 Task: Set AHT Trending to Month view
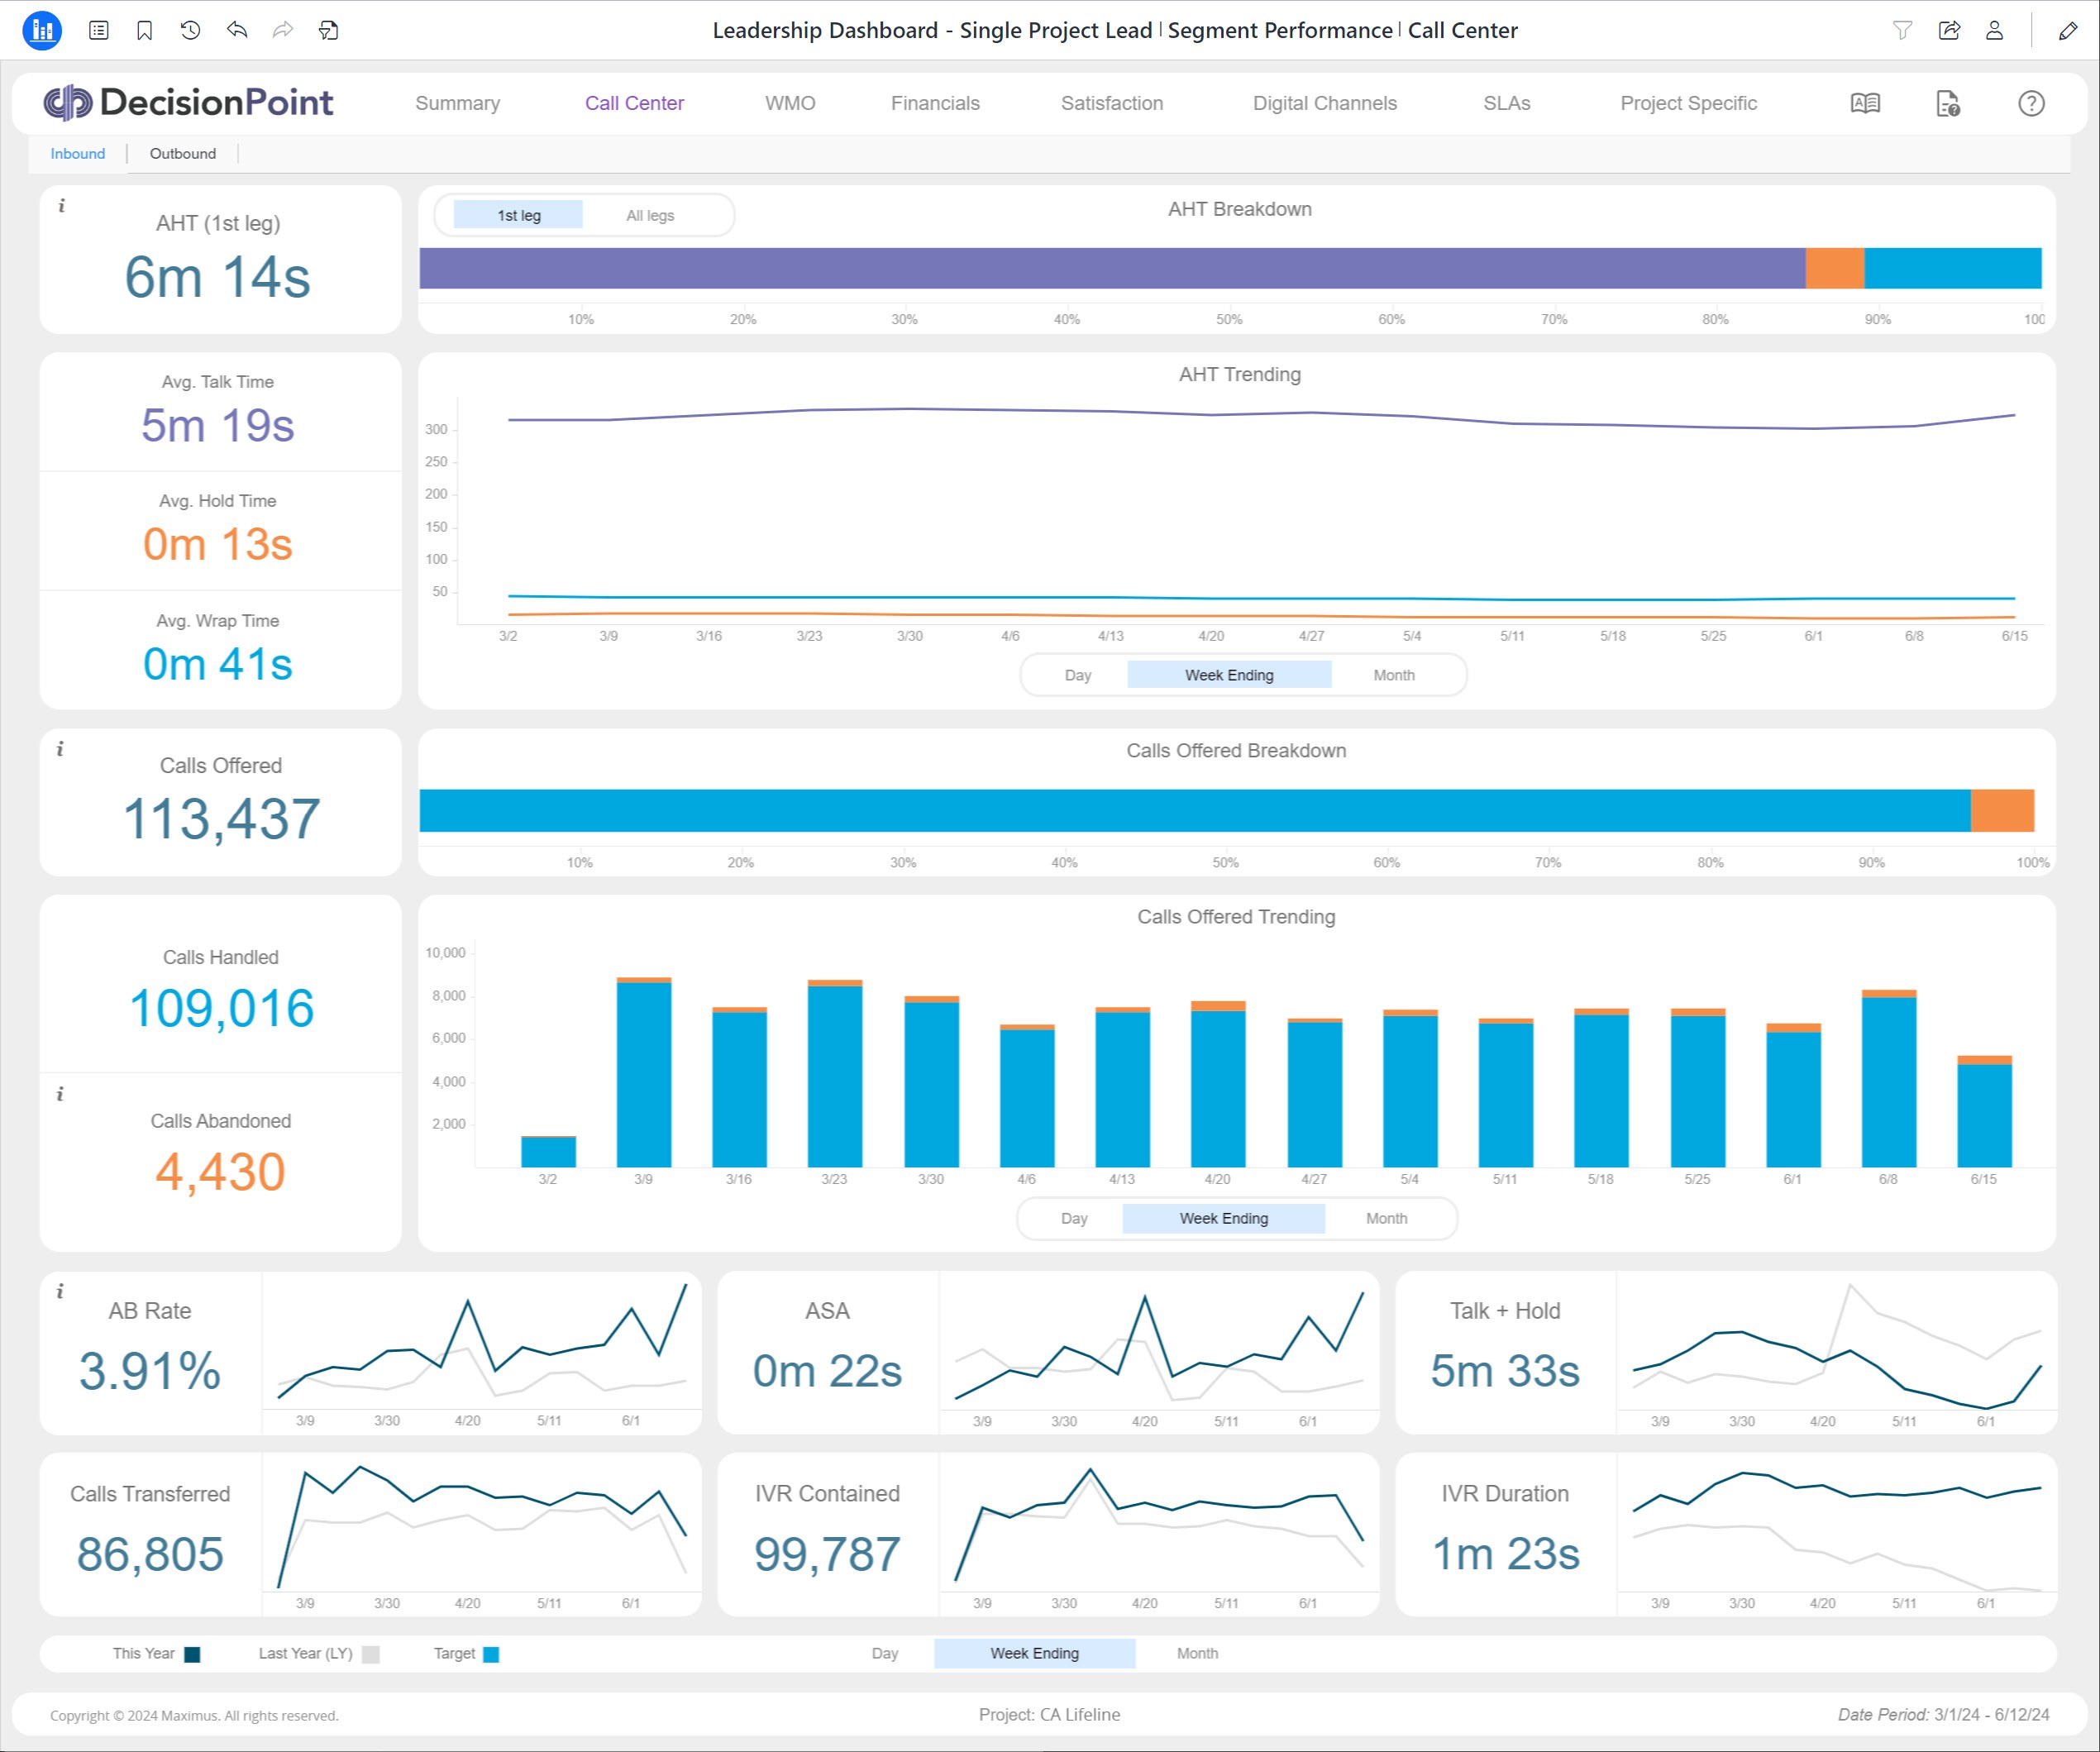coord(1393,675)
